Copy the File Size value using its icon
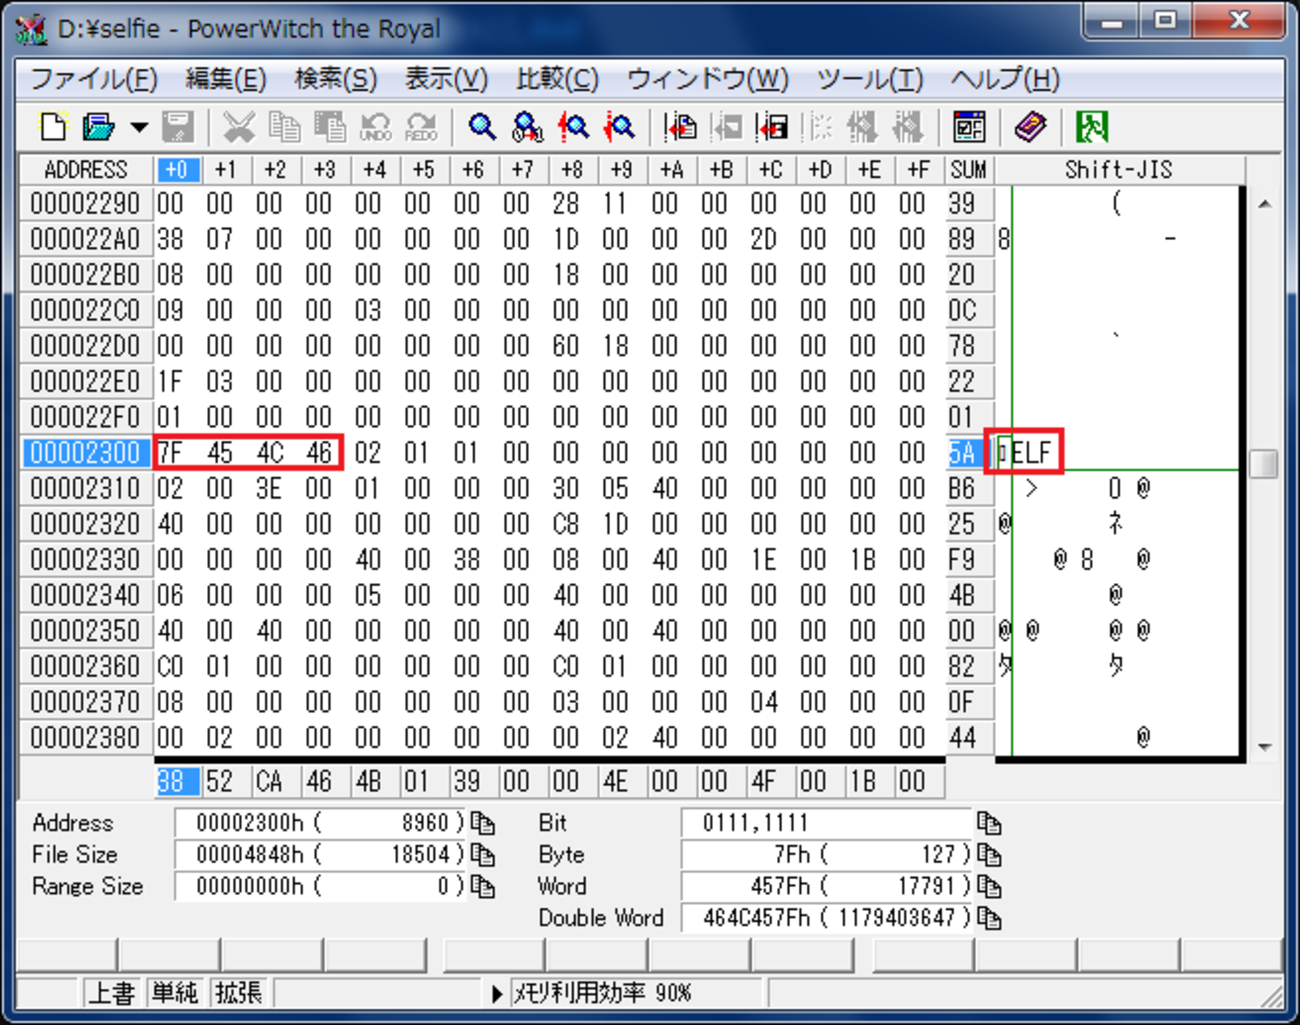The width and height of the screenshot is (1300, 1025). click(x=483, y=855)
